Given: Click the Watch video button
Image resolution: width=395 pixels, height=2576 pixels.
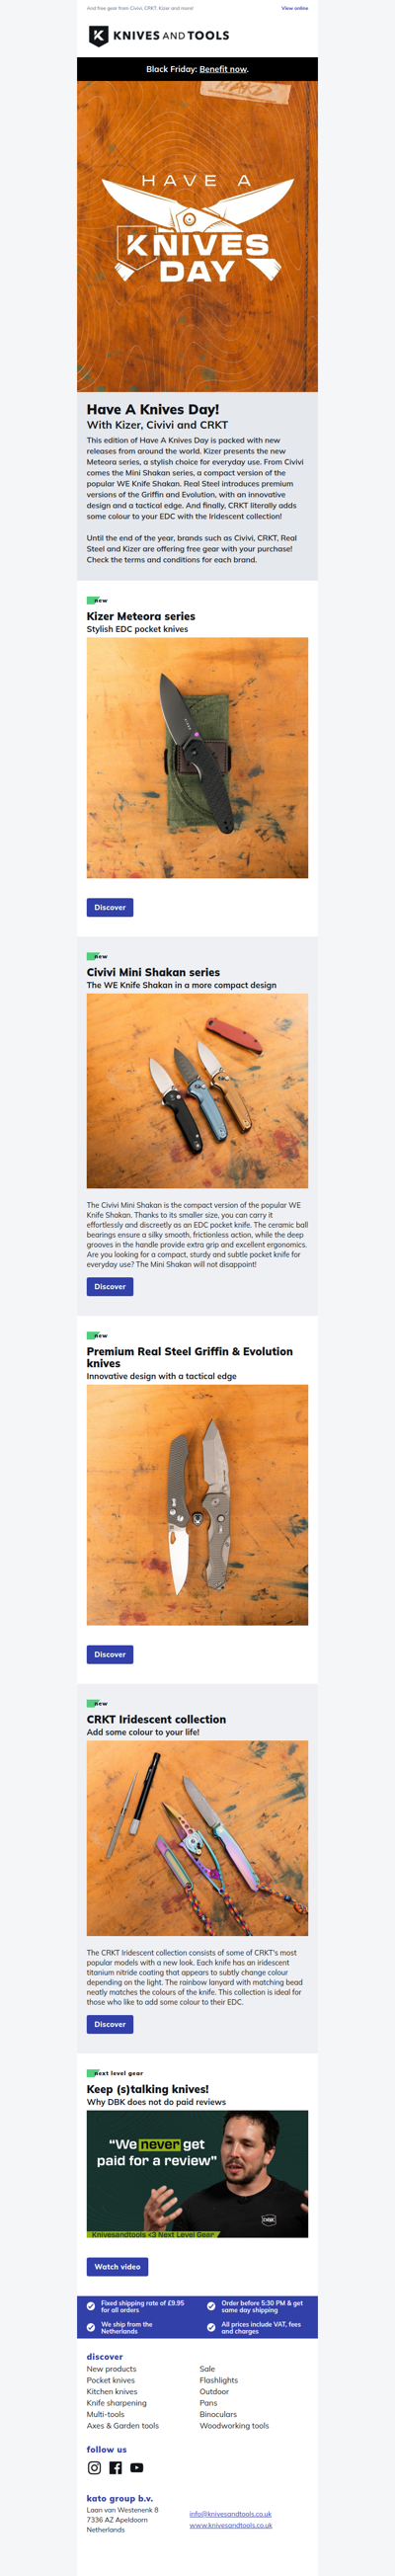Looking at the screenshot, I should (117, 2267).
